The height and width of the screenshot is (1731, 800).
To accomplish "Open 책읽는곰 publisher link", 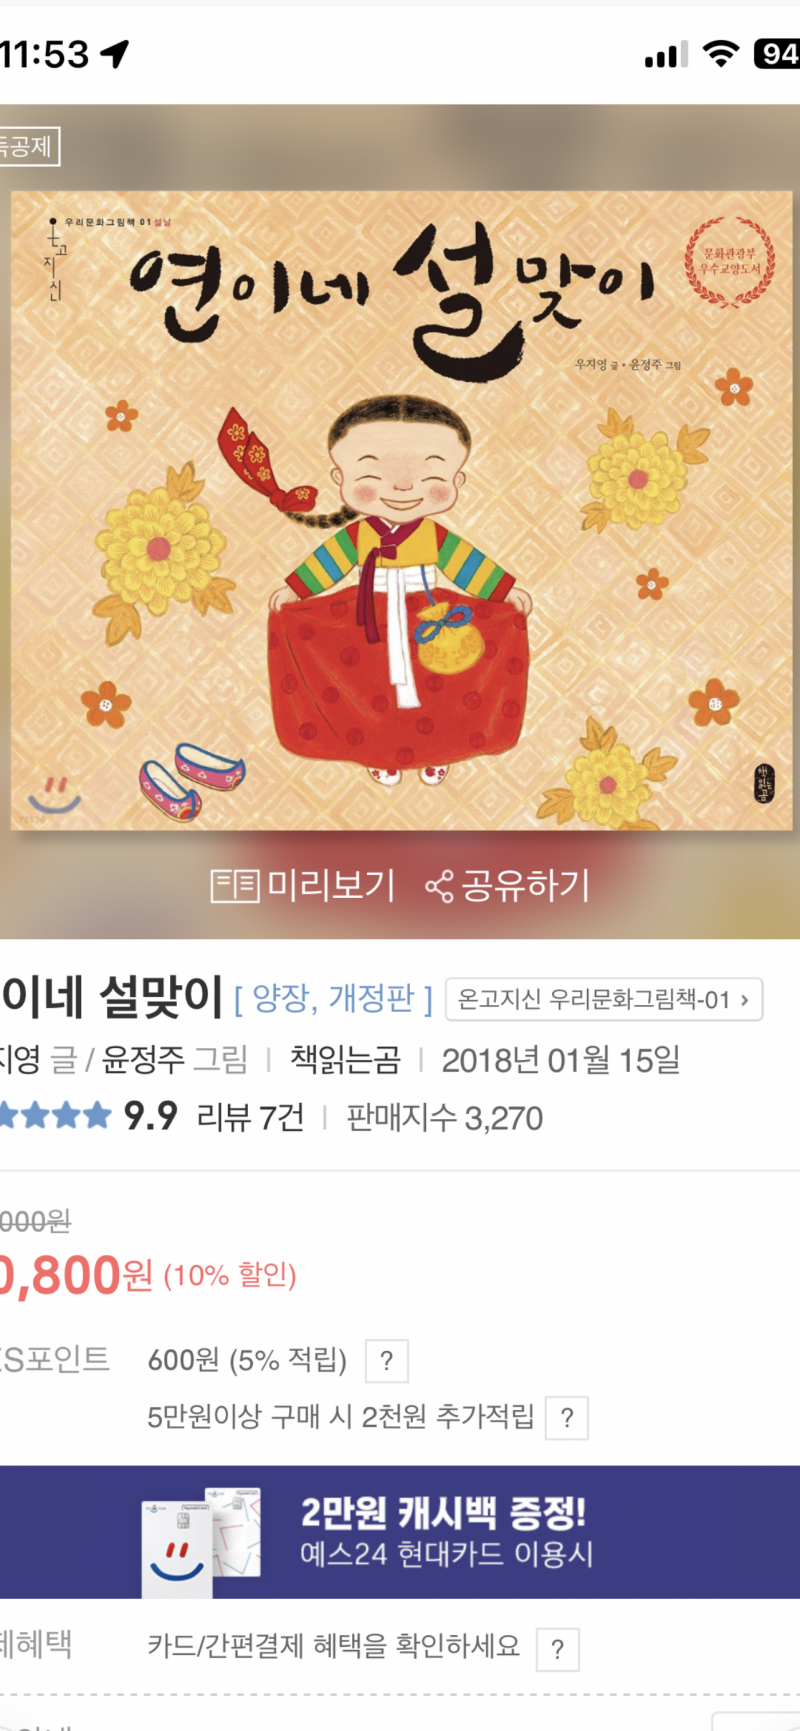I will pos(345,1060).
